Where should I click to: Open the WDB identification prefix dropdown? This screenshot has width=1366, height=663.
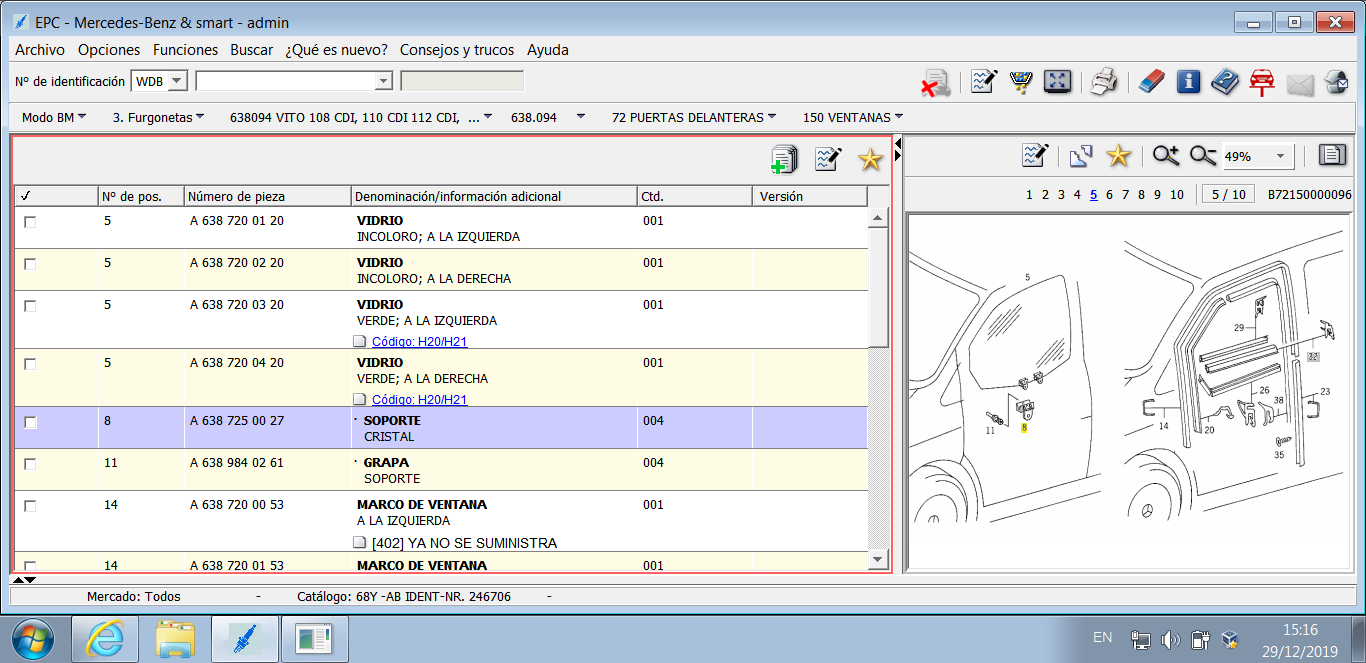coord(177,81)
